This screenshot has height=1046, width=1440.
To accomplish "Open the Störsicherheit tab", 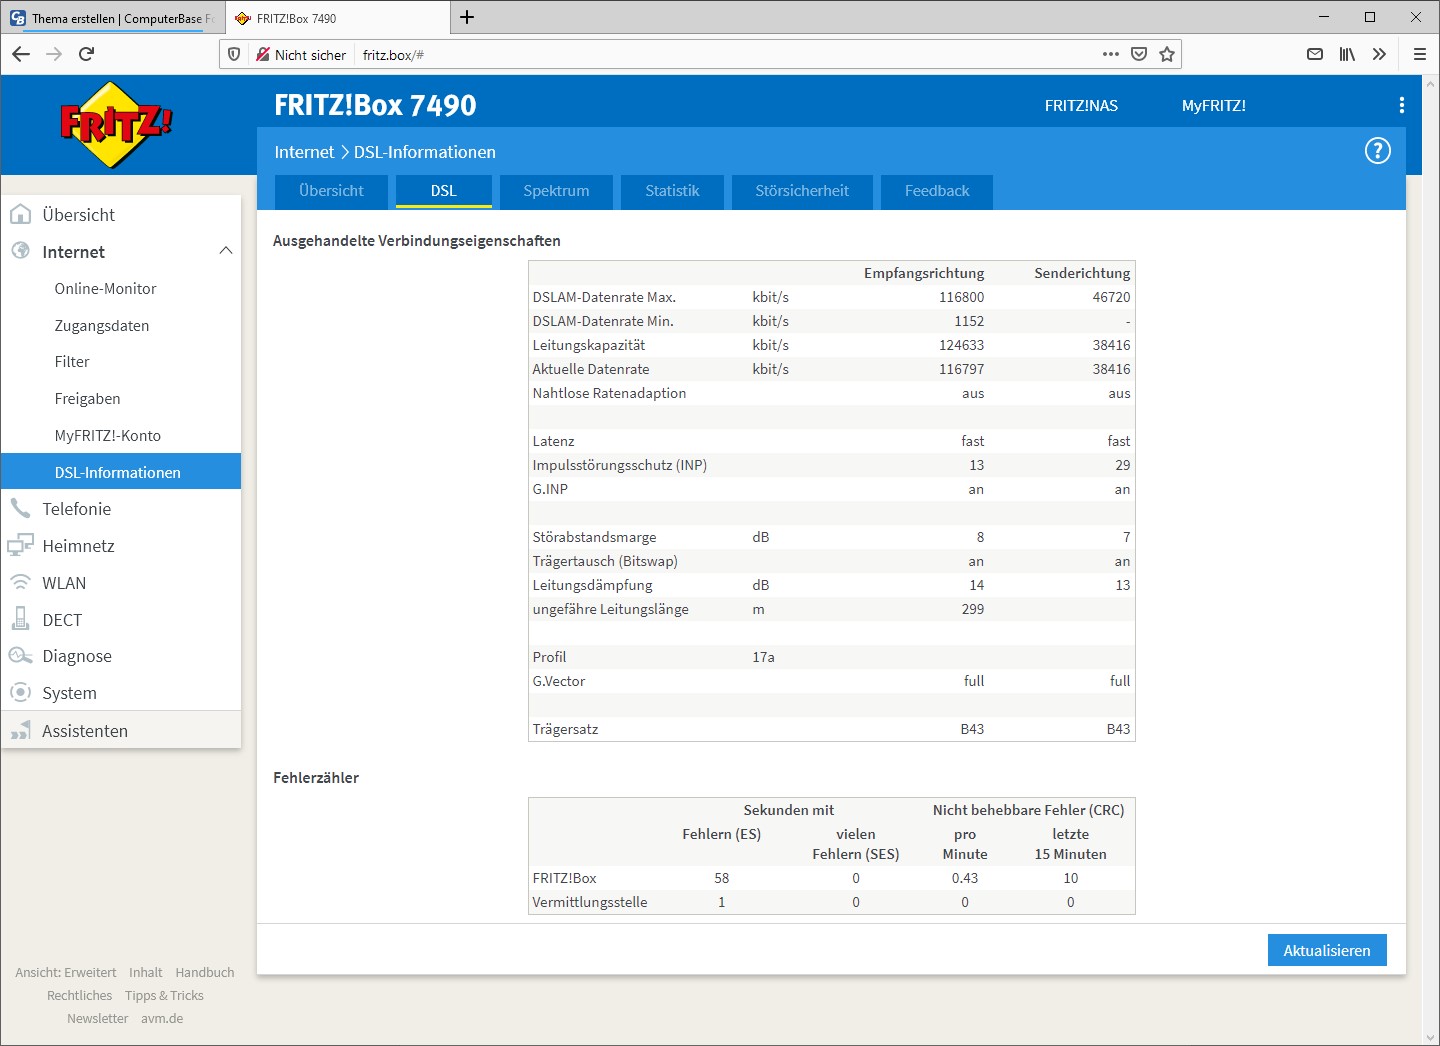I will click(802, 191).
